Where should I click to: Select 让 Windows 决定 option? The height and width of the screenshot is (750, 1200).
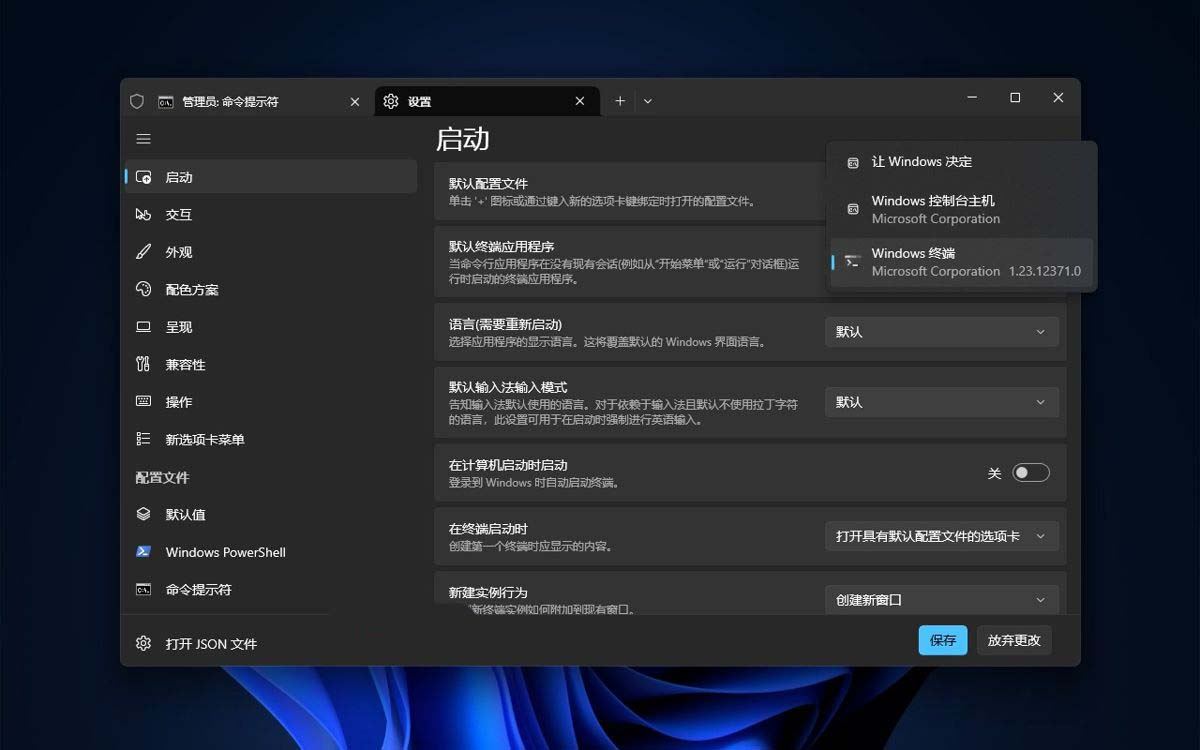[x=962, y=162]
